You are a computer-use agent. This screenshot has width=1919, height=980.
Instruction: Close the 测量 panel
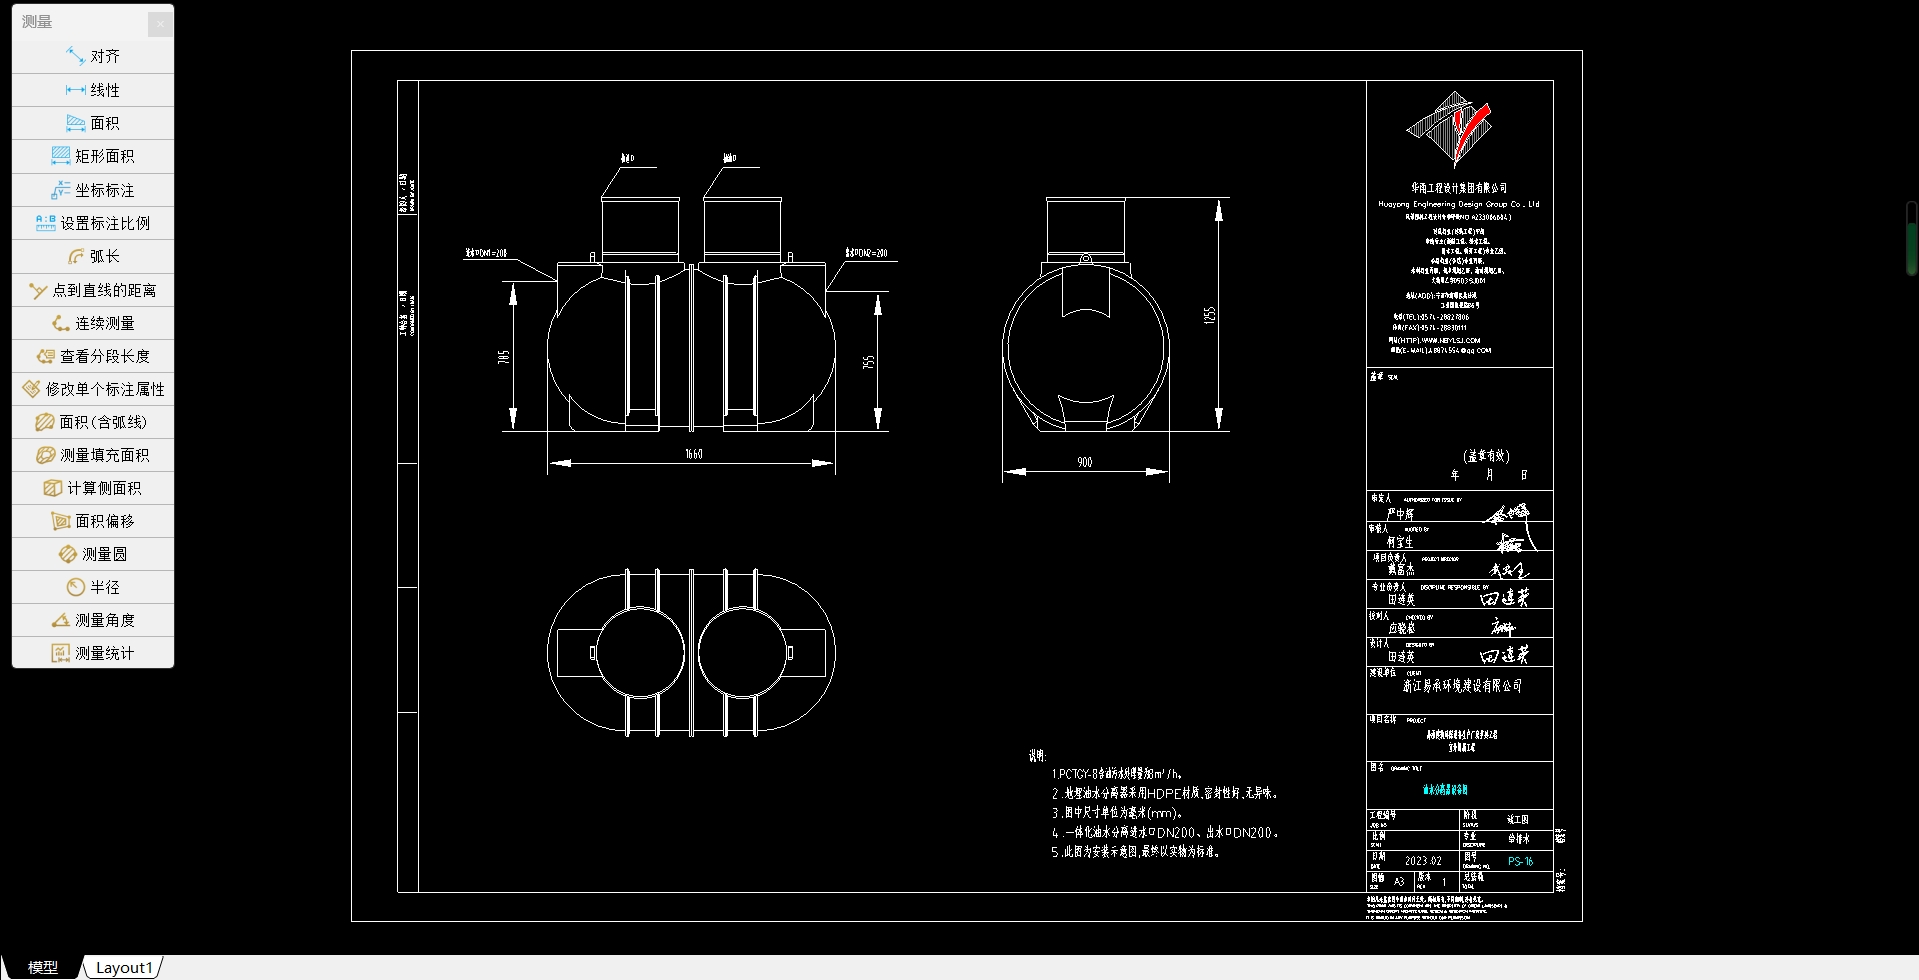pos(160,23)
